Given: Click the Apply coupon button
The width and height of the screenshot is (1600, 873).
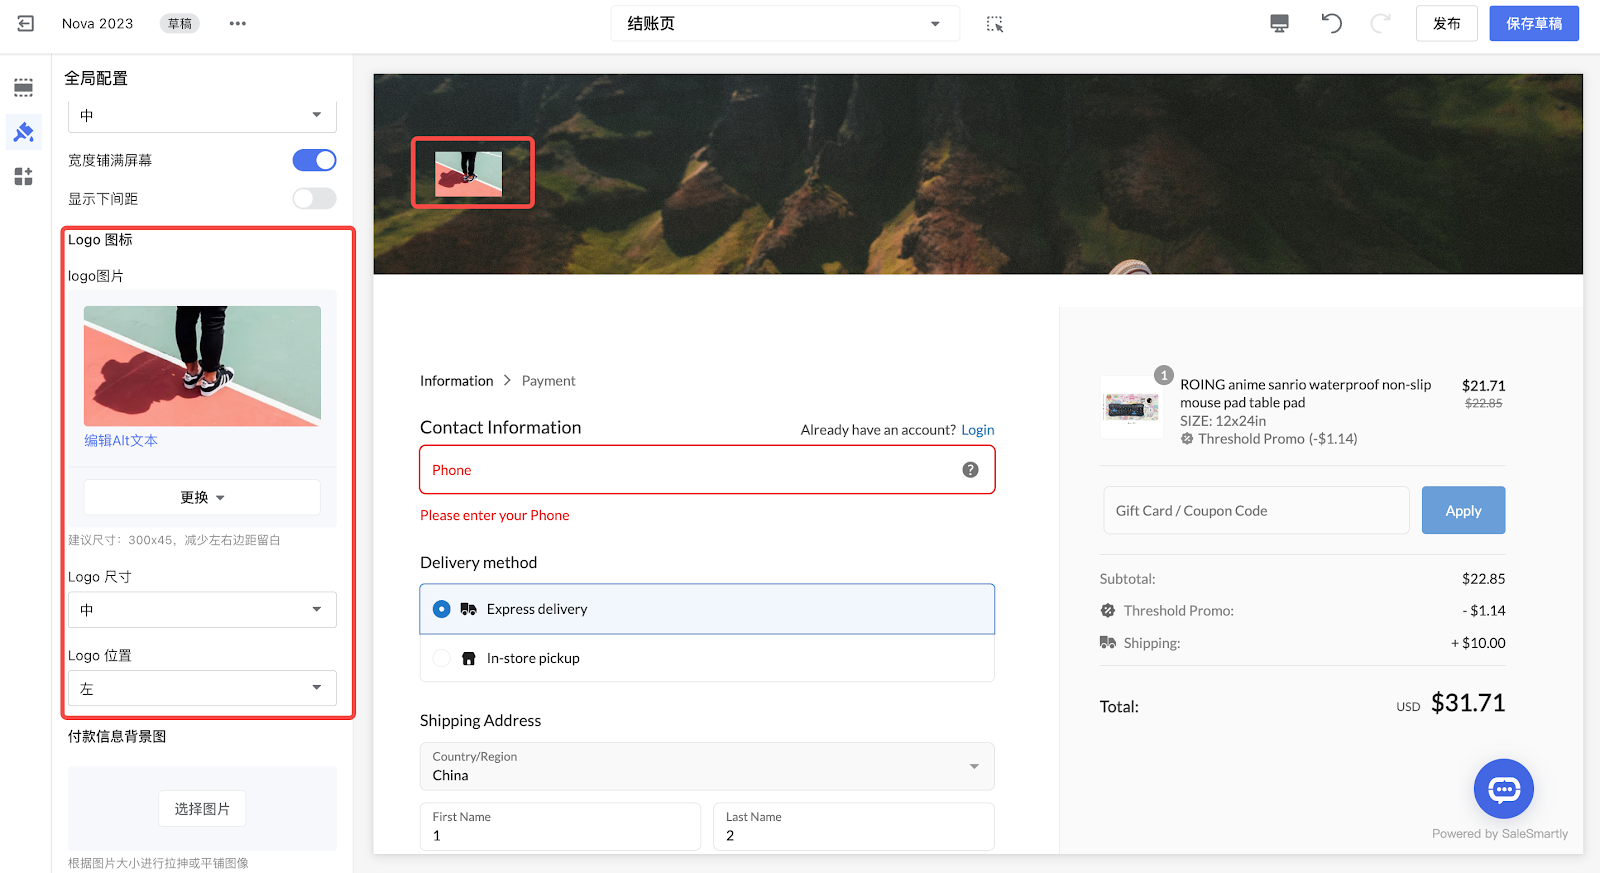Looking at the screenshot, I should [1463, 510].
